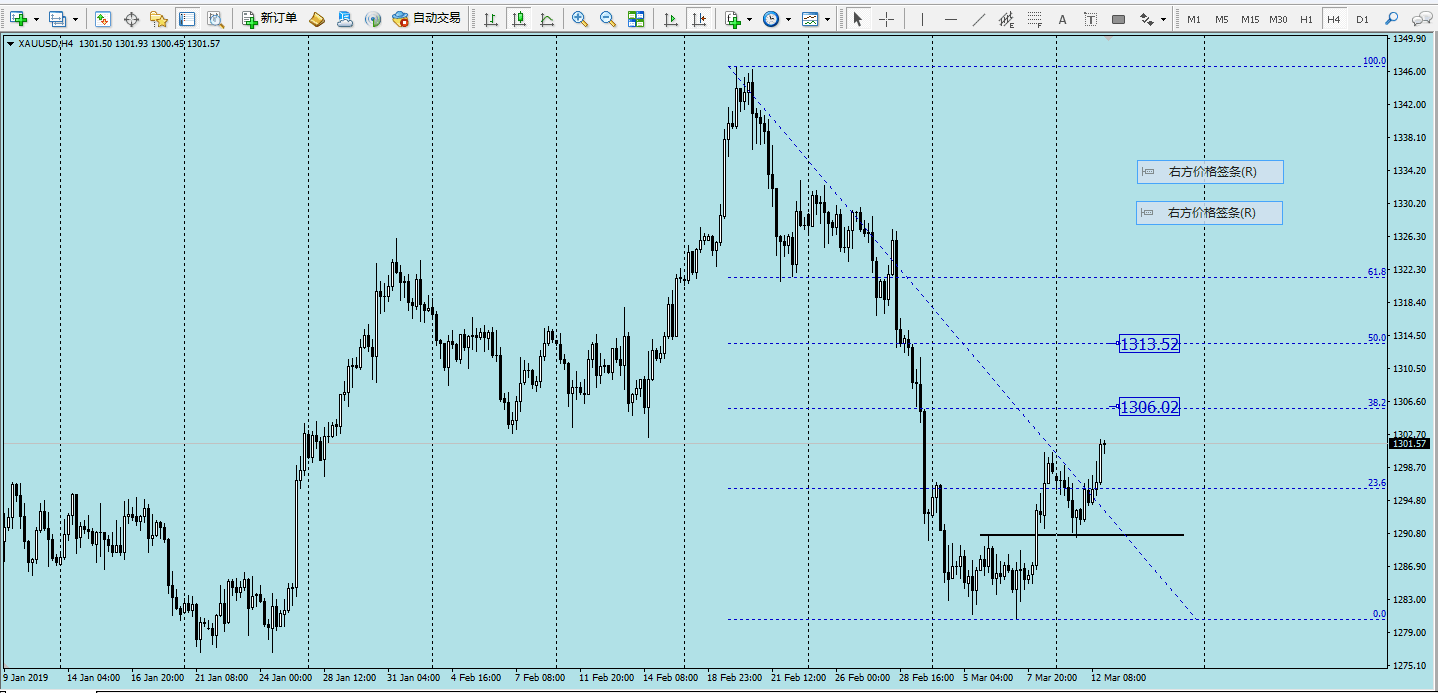Toggle chart auto scroll
Screen dimensions: 1438x693
(670, 19)
